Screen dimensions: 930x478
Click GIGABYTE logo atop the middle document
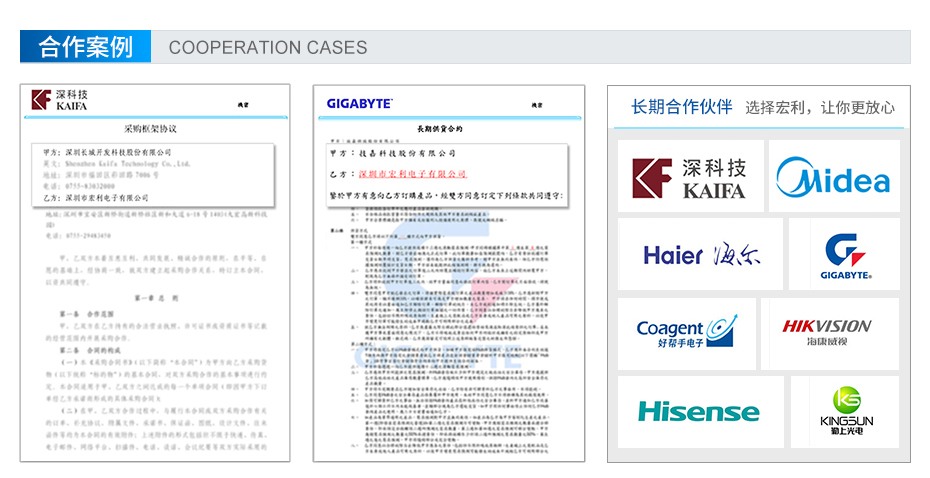[x=359, y=104]
